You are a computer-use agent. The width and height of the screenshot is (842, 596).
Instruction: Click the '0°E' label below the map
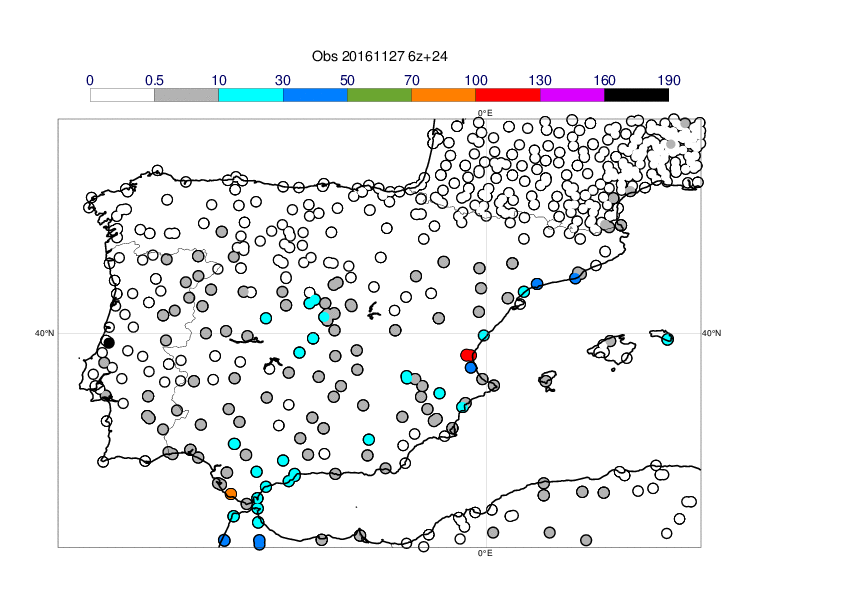pyautogui.click(x=485, y=553)
